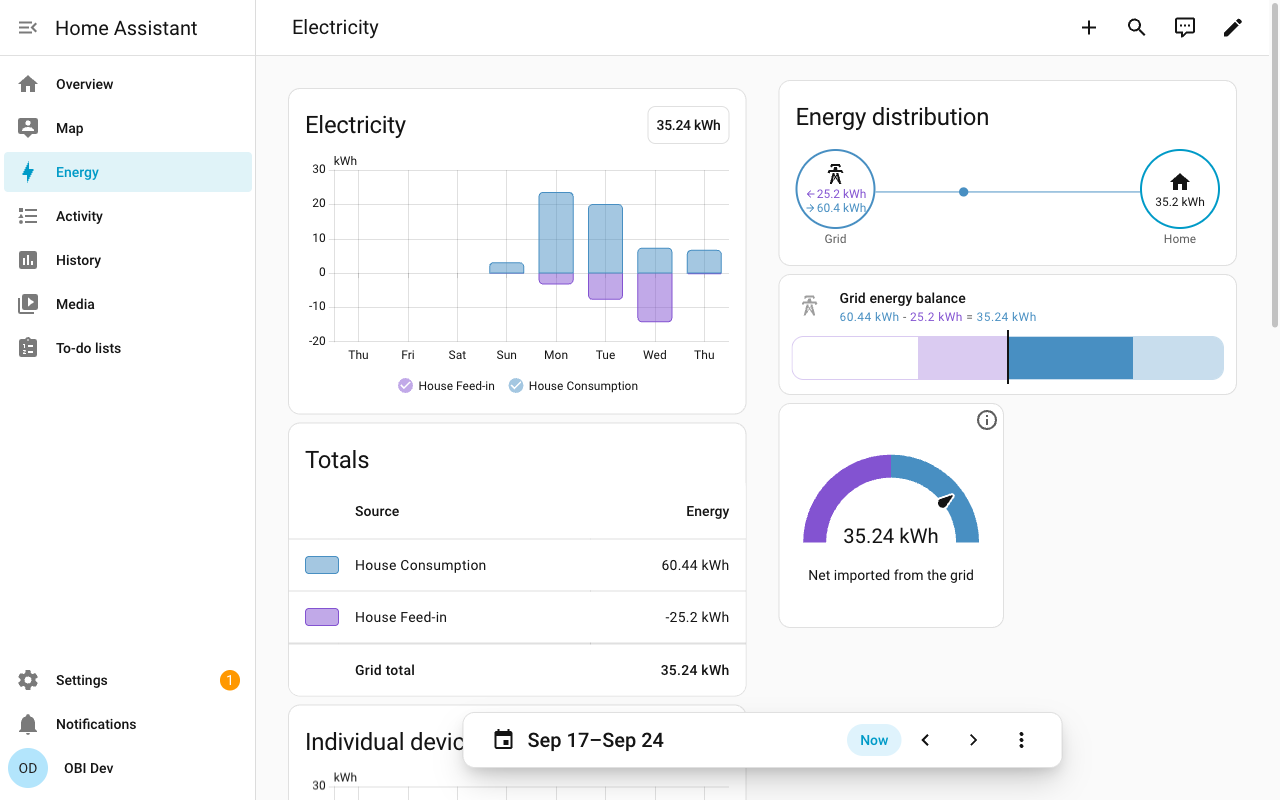The image size is (1280, 800).
Task: Jump to the Now period
Action: (874, 740)
